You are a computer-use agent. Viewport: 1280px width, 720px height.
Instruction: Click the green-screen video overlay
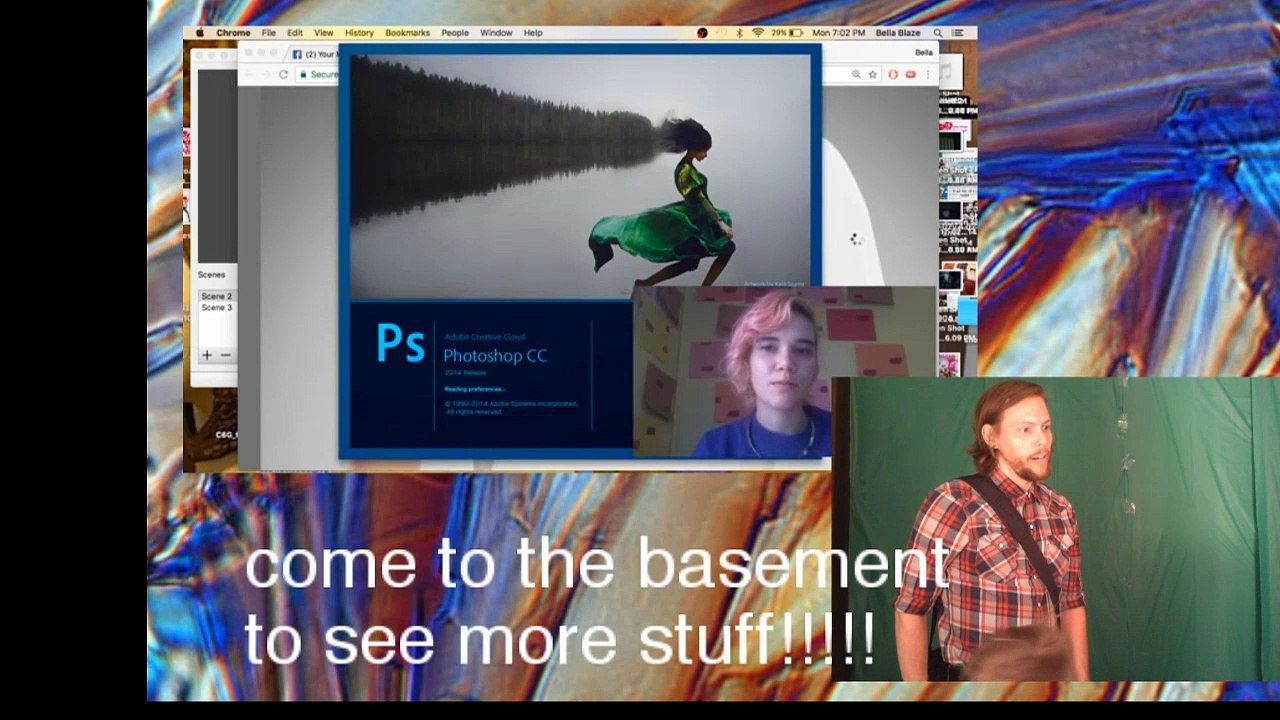pyautogui.click(x=1055, y=529)
